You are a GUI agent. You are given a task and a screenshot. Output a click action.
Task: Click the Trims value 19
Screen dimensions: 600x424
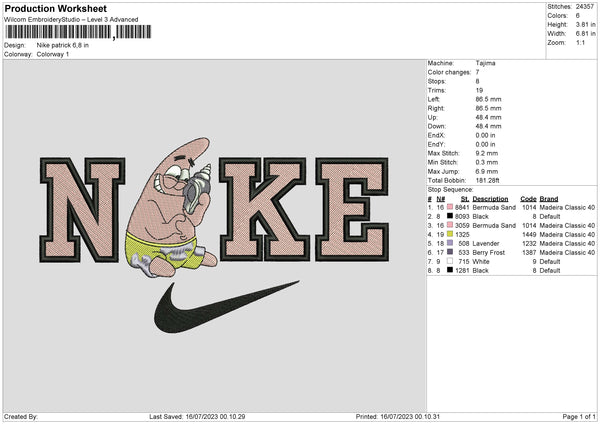479,90
